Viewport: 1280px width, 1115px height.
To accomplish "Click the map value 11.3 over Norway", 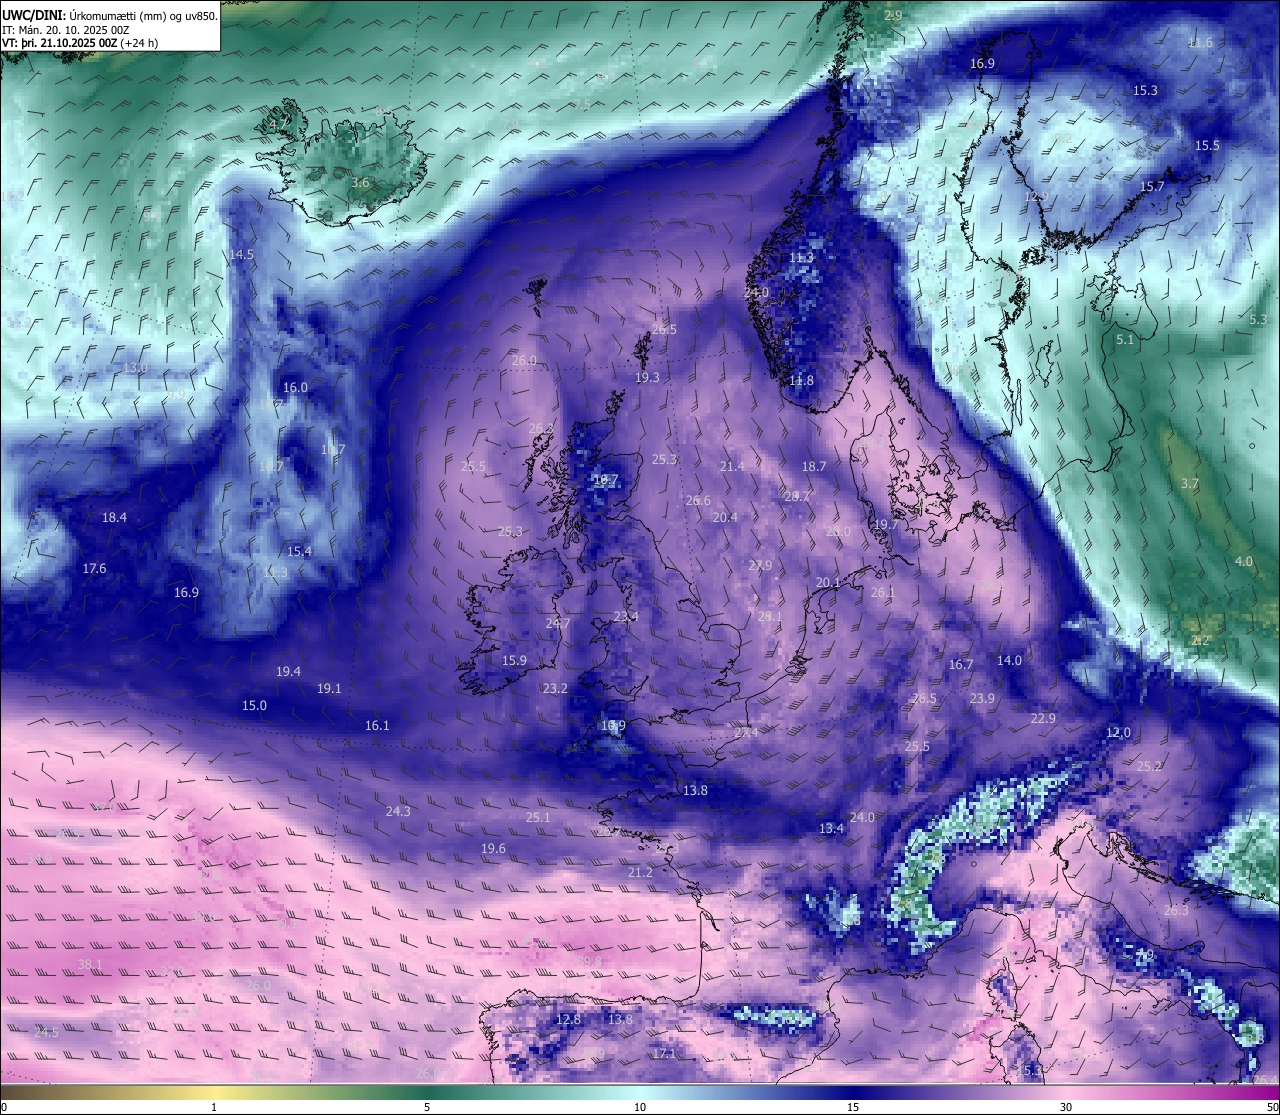I will (x=801, y=258).
